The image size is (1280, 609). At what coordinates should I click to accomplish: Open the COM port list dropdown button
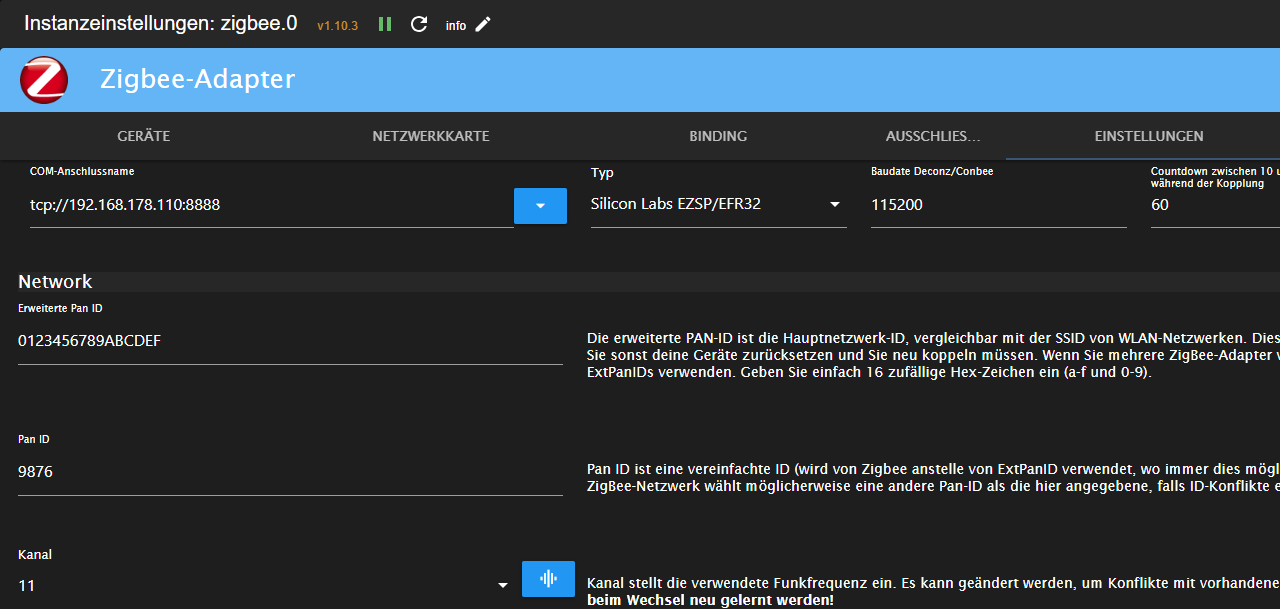[x=540, y=206]
